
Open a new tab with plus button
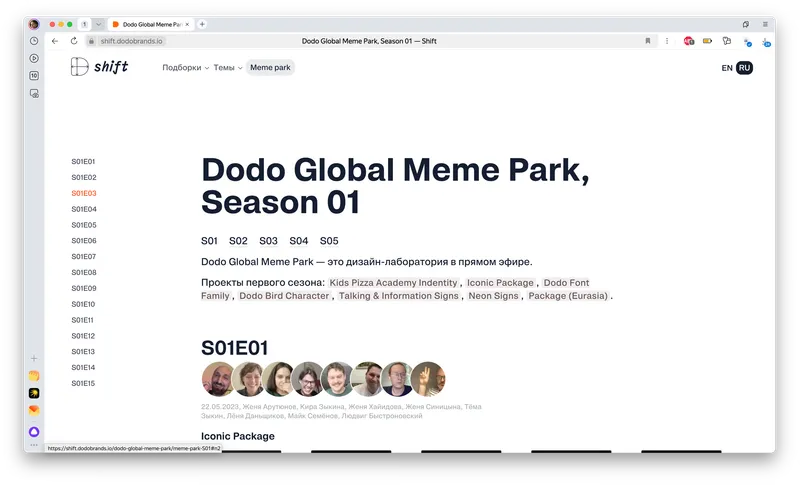point(202,24)
